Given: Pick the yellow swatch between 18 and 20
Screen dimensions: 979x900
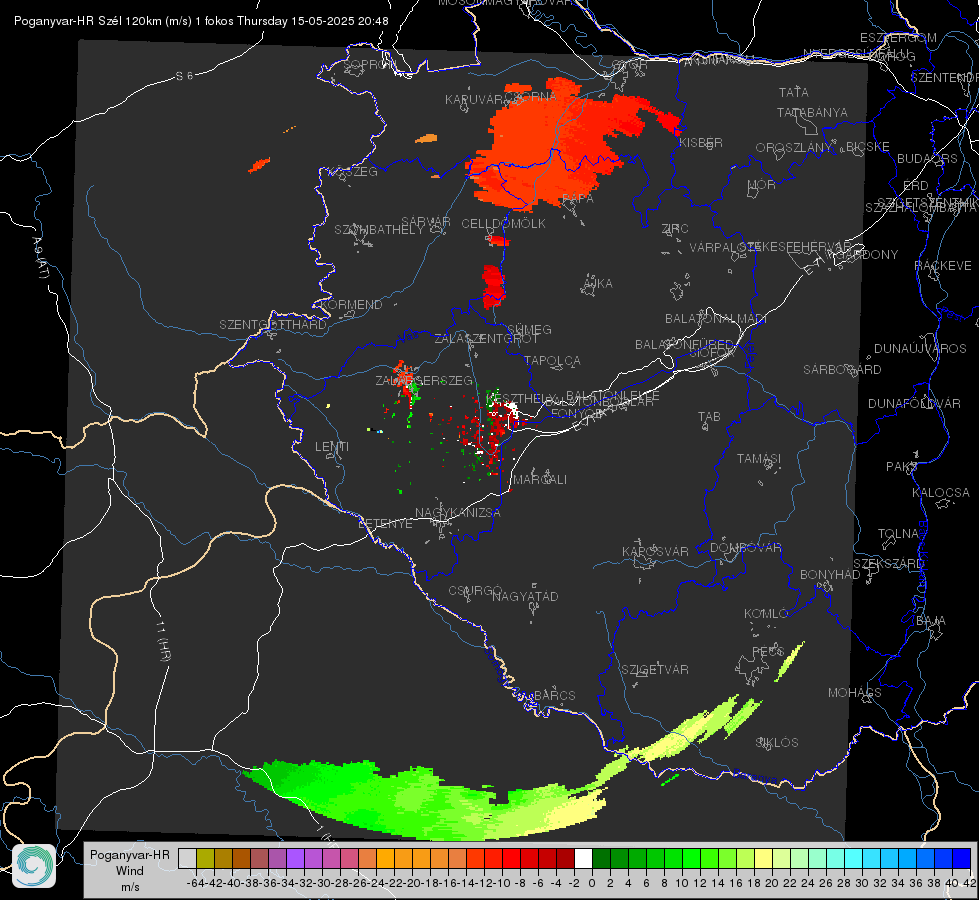Looking at the screenshot, I should point(763,859).
